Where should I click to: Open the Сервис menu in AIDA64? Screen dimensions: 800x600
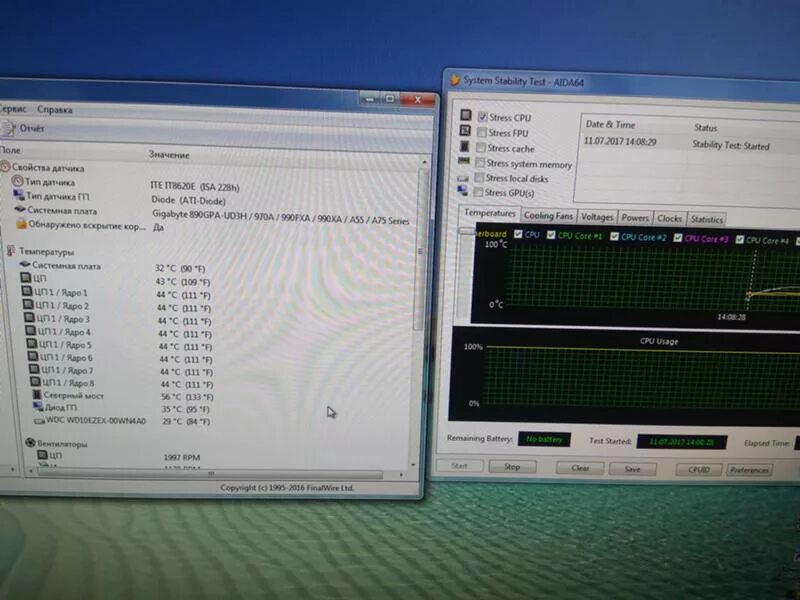click(x=12, y=109)
